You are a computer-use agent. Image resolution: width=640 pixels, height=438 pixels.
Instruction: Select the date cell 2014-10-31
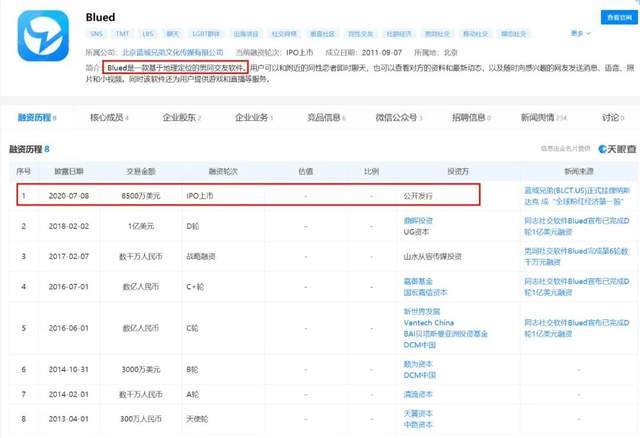(69, 369)
